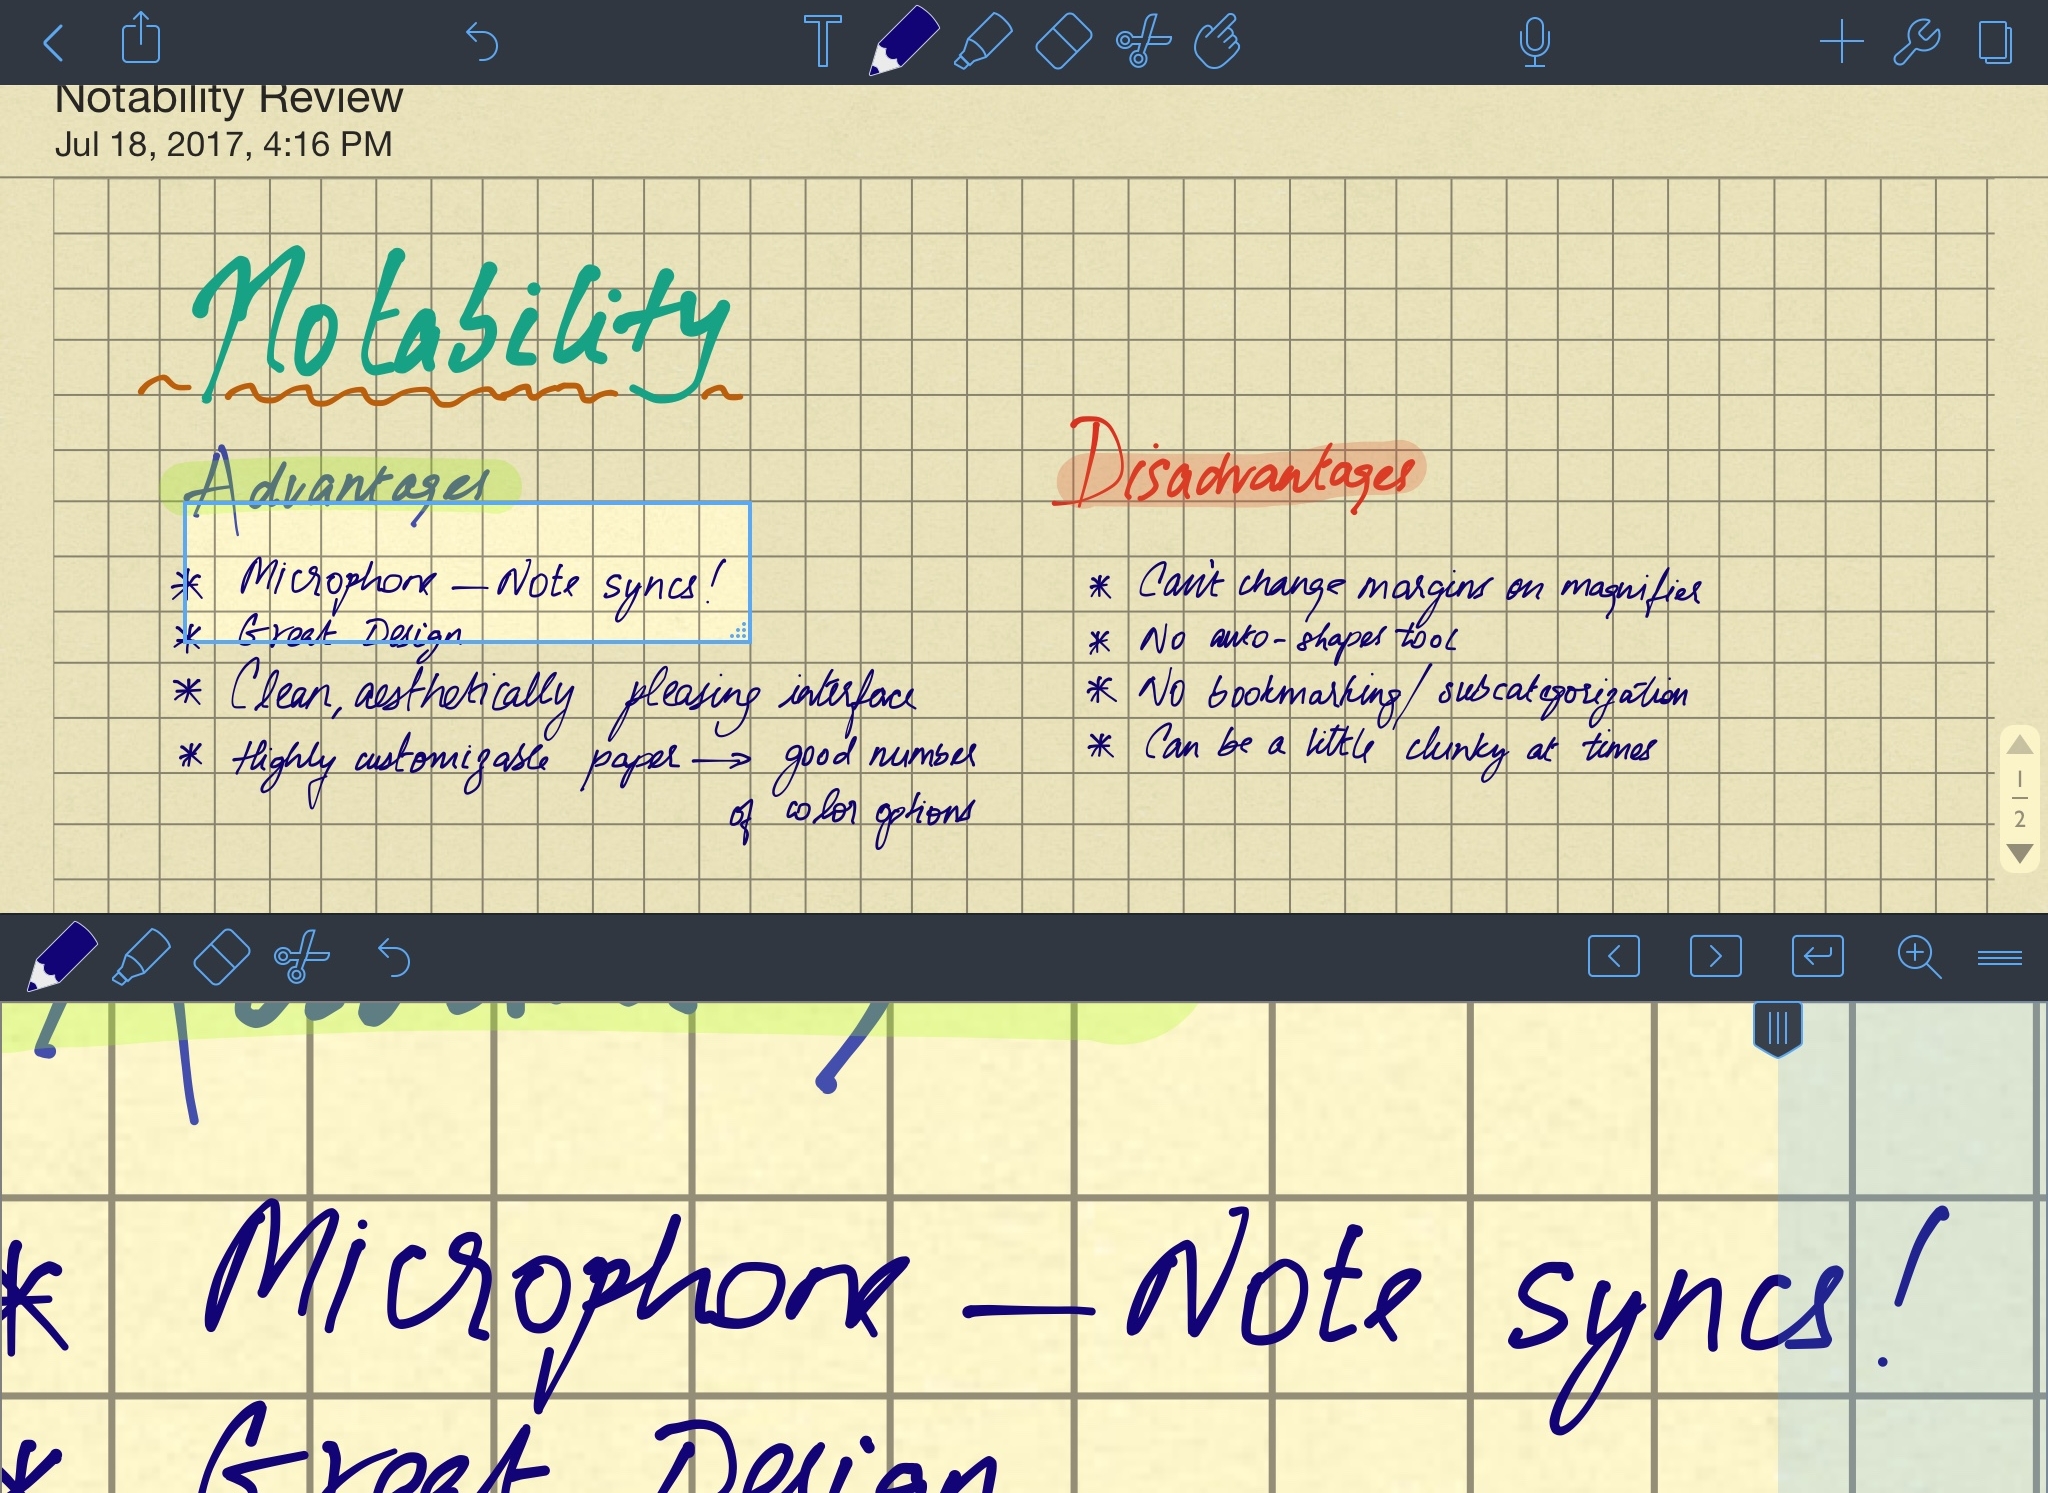2048x1493 pixels.
Task: Select the Highlighter tool in top toolbar
Action: pyautogui.click(x=983, y=43)
